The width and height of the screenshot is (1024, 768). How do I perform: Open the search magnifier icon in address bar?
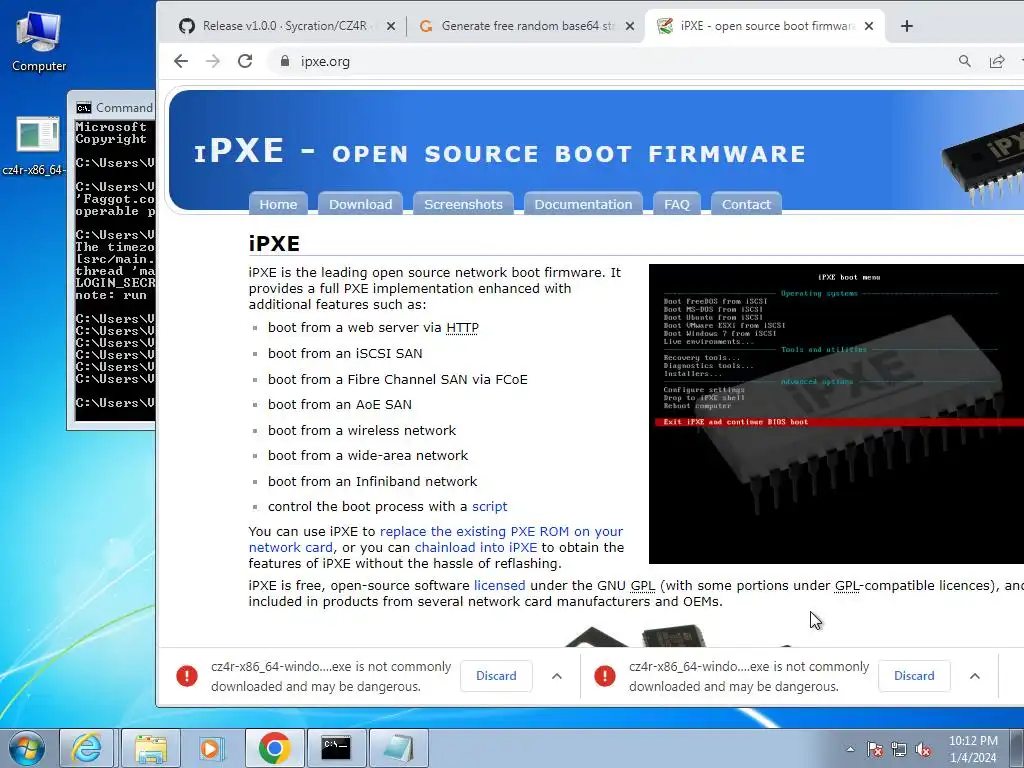tap(965, 61)
